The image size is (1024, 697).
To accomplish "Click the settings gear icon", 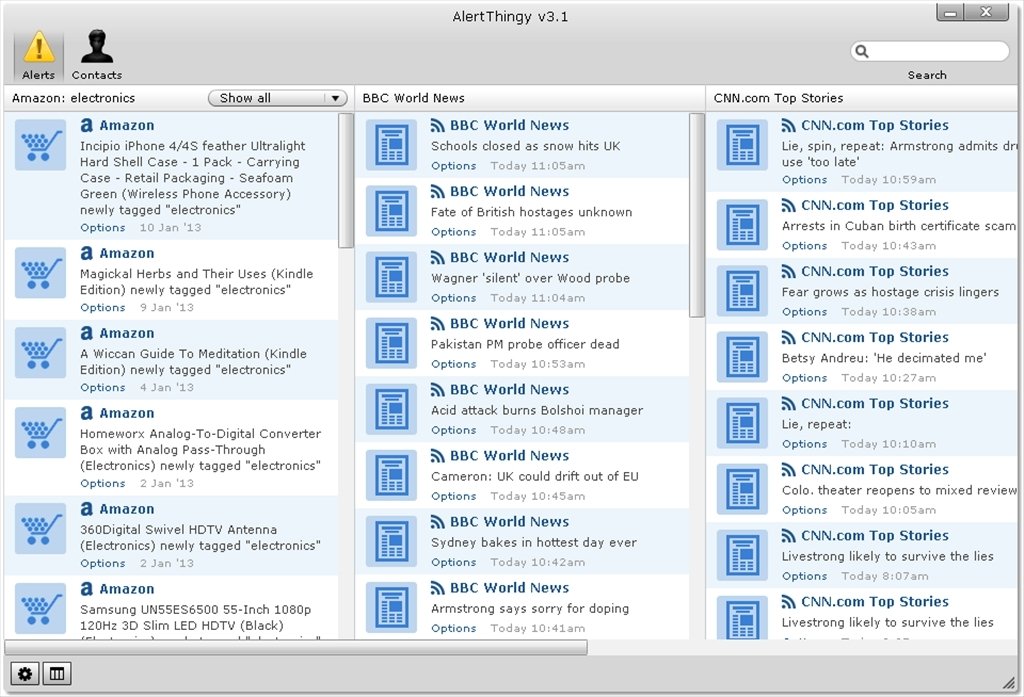I will tap(25, 673).
